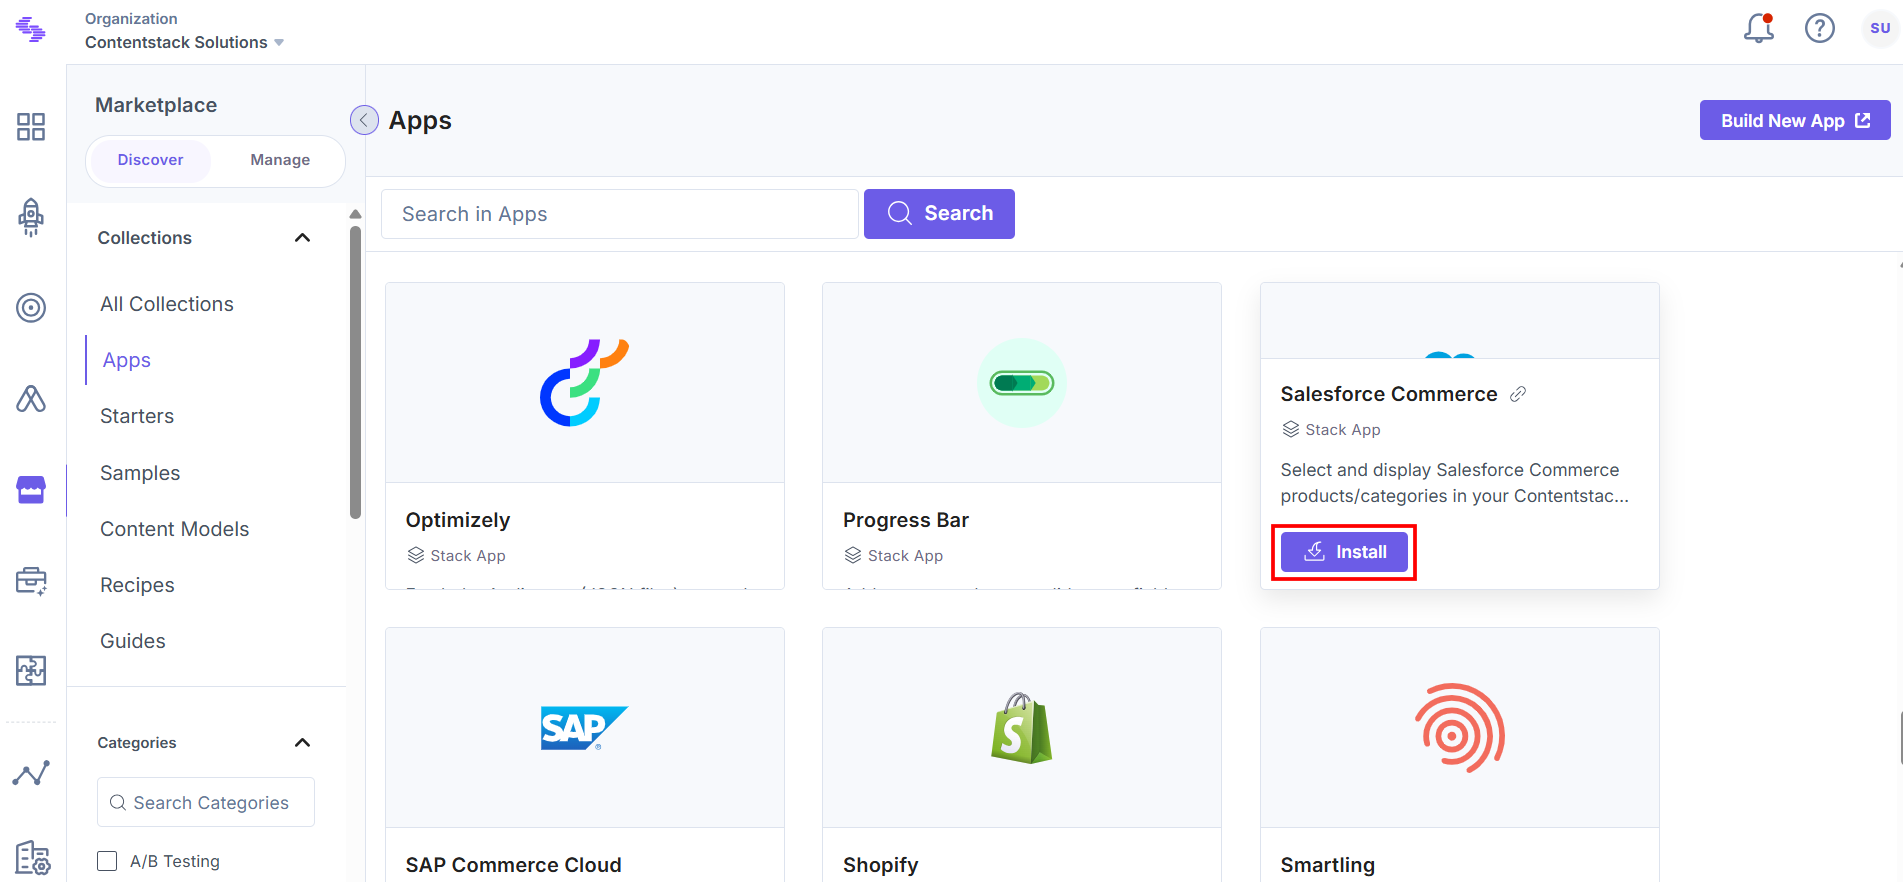Open the Smartling app title
This screenshot has width=1903, height=882.
pyautogui.click(x=1328, y=865)
